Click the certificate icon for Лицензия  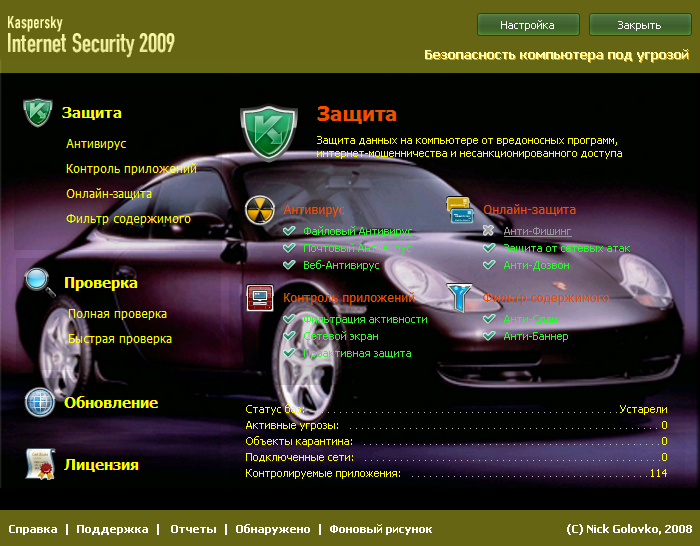pyautogui.click(x=40, y=464)
